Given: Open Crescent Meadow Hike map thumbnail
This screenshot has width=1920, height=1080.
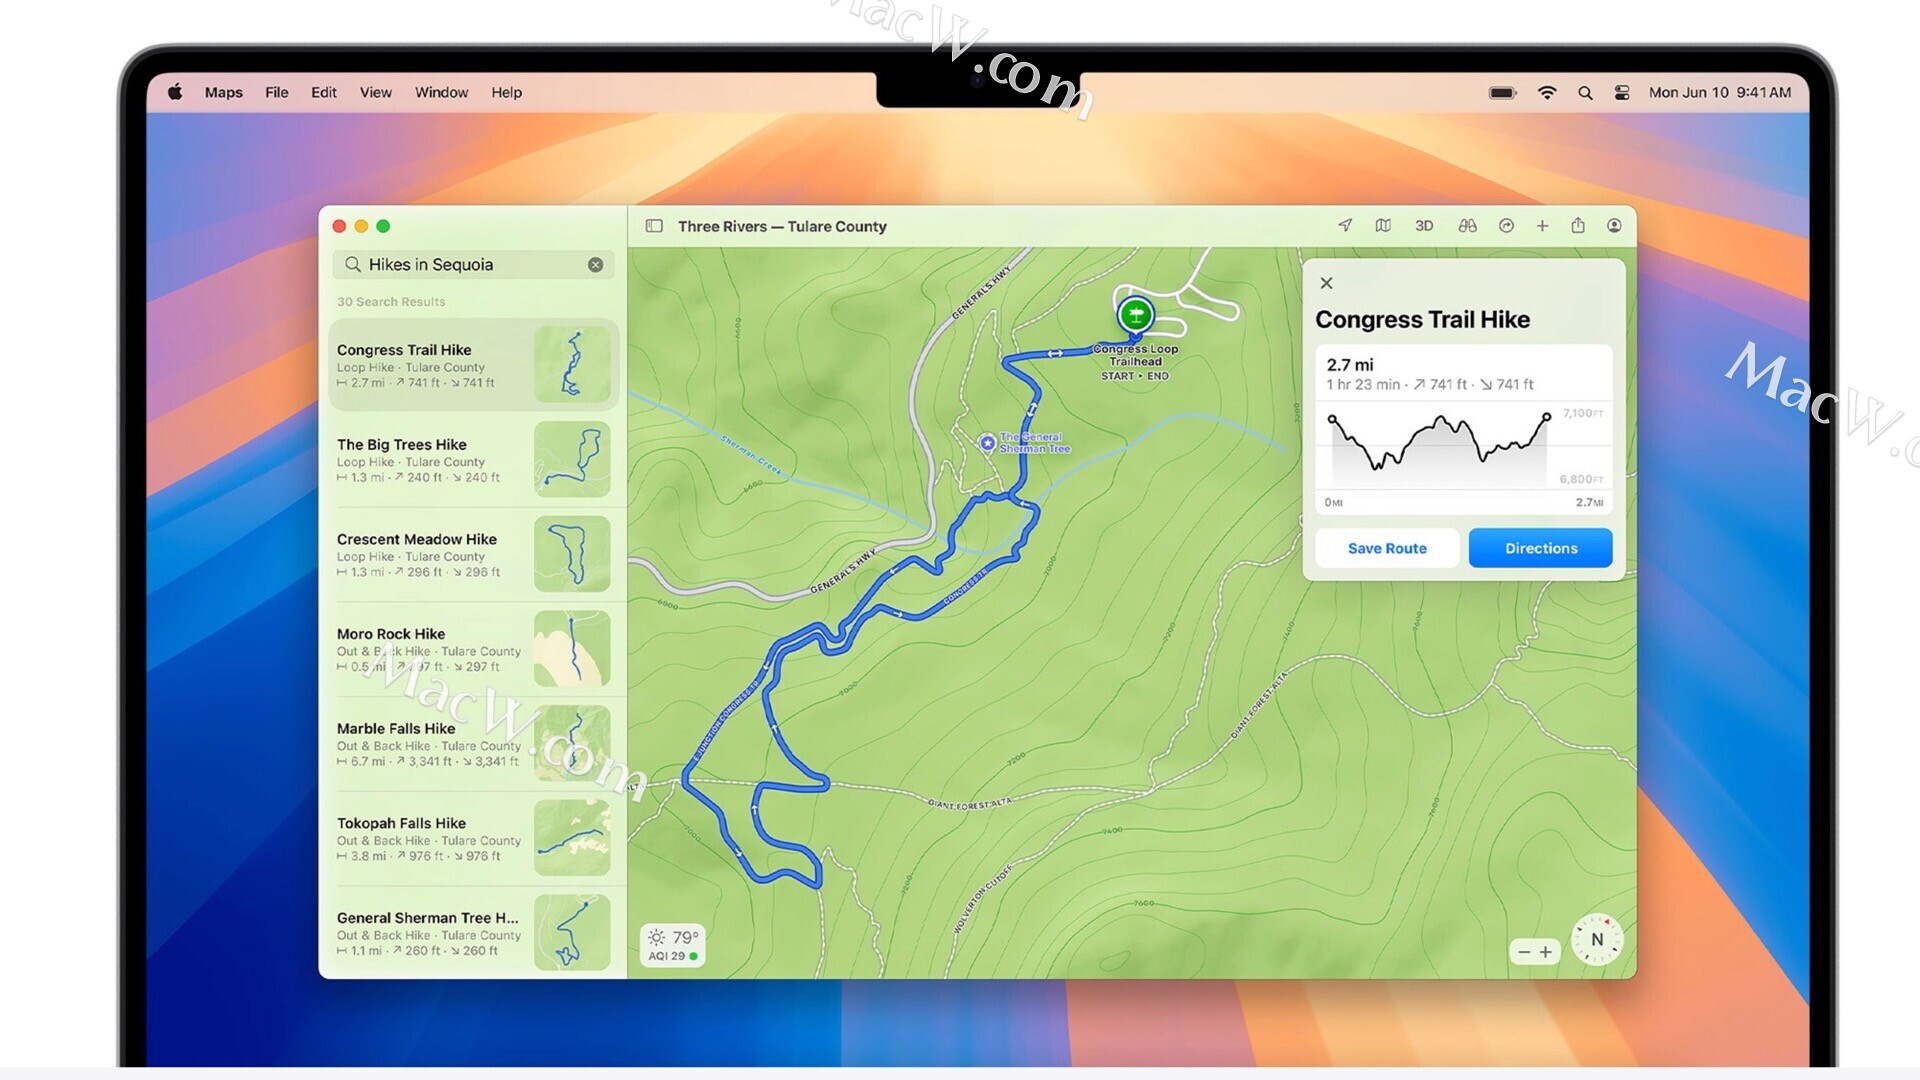Looking at the screenshot, I should pyautogui.click(x=572, y=554).
